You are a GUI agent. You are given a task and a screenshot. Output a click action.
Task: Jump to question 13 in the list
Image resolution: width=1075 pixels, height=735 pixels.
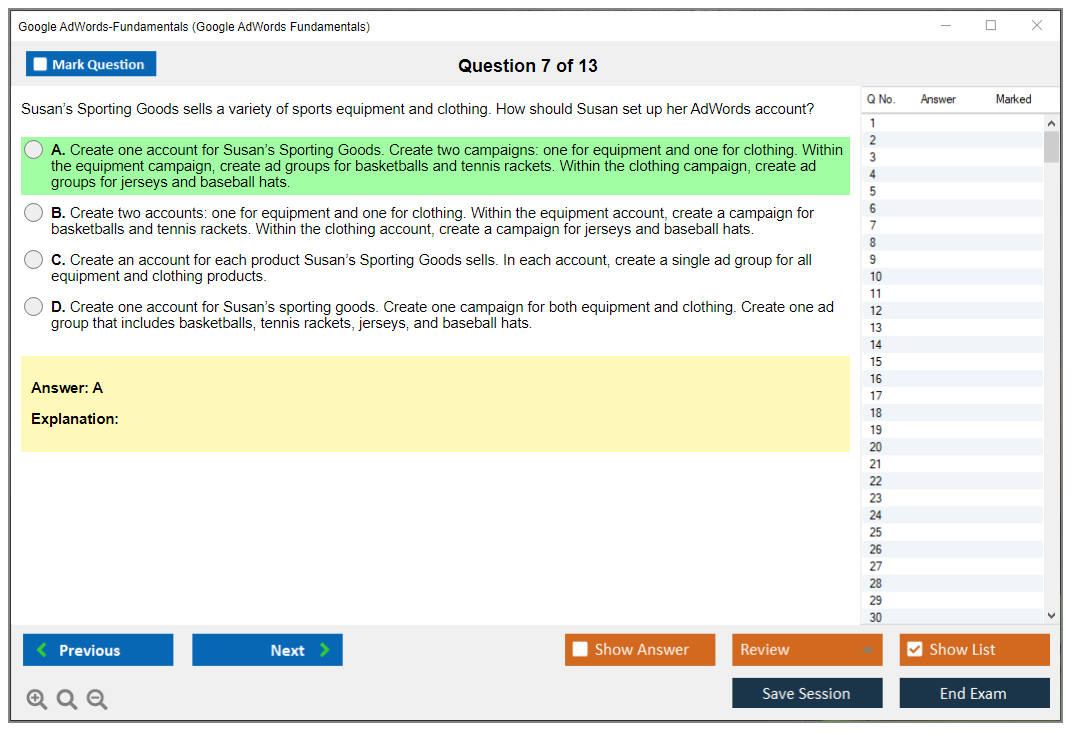[876, 328]
